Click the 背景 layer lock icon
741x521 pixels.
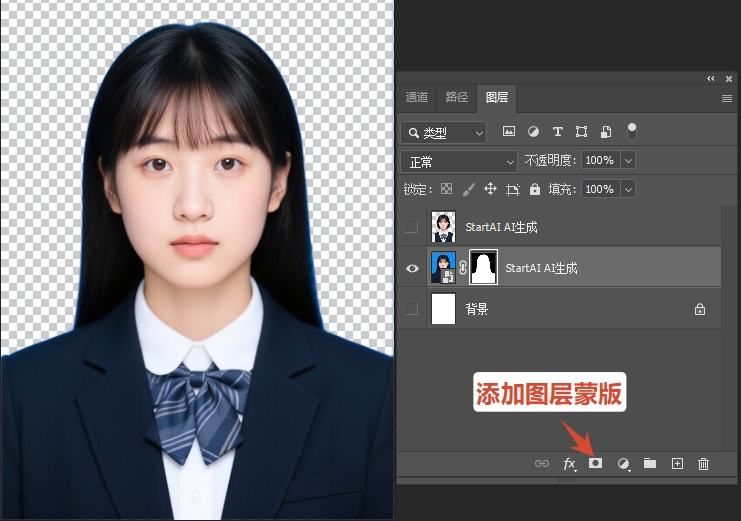tap(700, 309)
